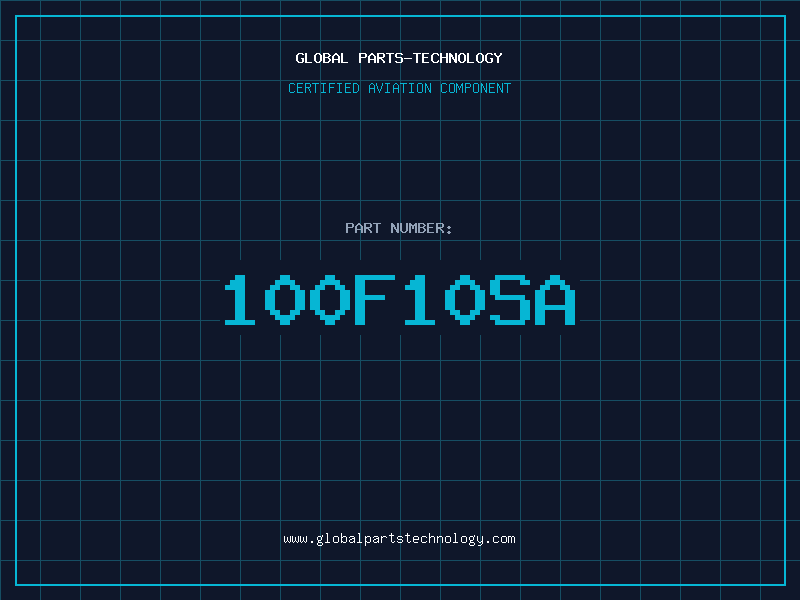Select the CERTIFIED AVIATION COMPONENT subtitle
Screen dimensions: 800x600
399,88
